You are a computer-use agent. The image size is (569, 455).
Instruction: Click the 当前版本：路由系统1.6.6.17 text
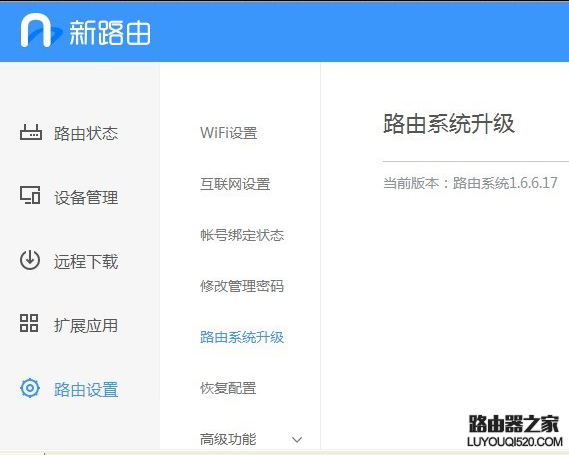tap(470, 183)
